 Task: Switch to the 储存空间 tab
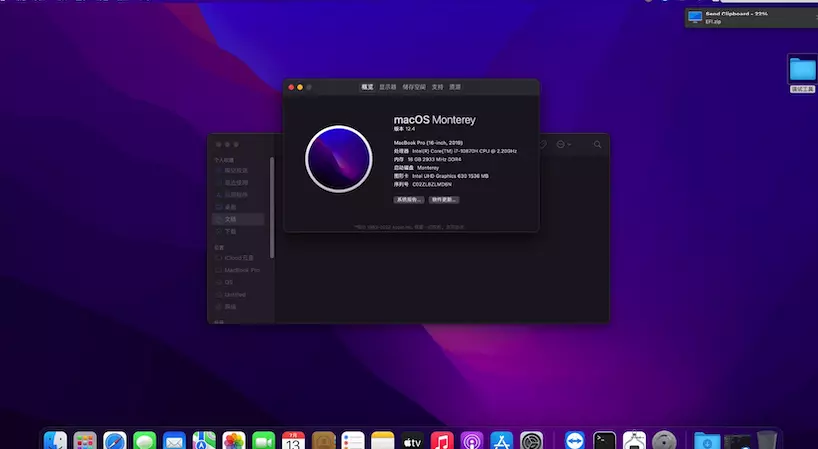coord(414,87)
